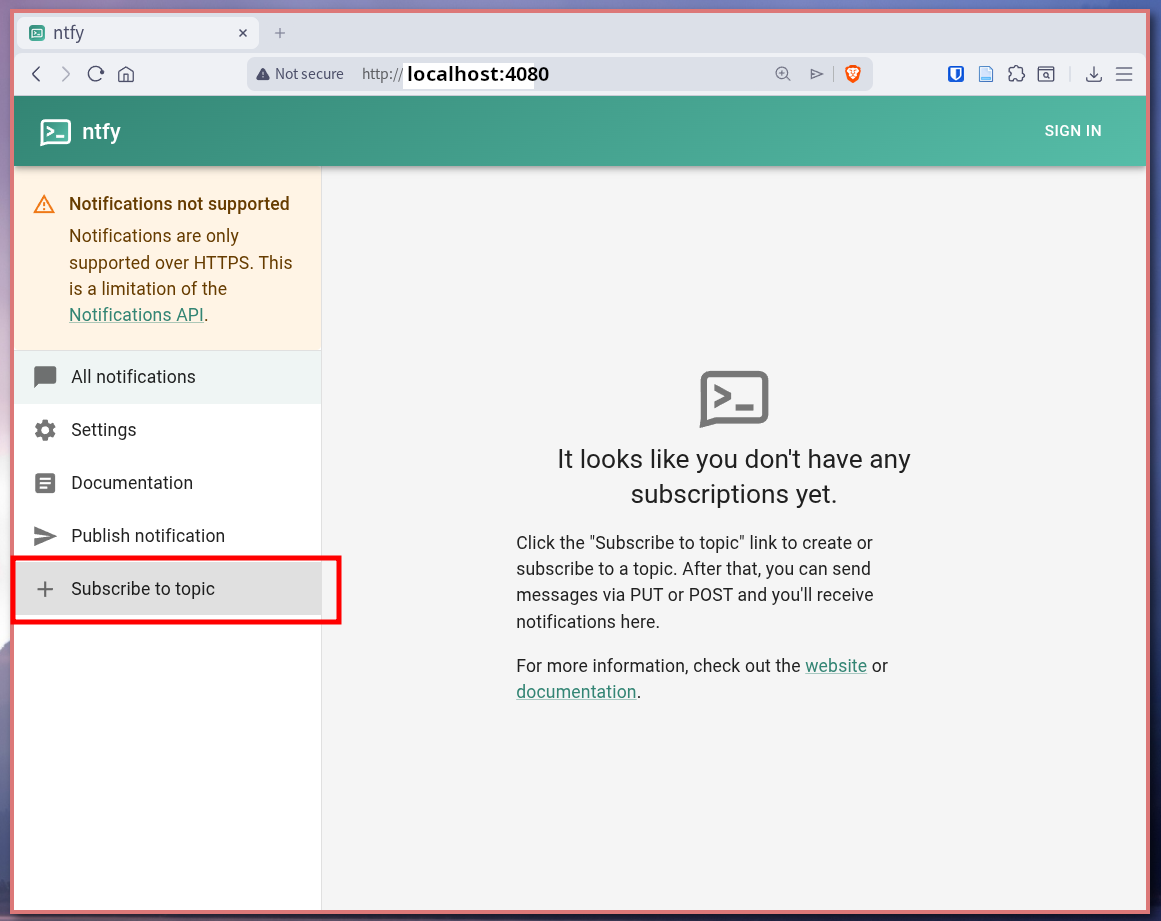Click the paper plane Publish icon
The width and height of the screenshot is (1161, 921).
(45, 536)
